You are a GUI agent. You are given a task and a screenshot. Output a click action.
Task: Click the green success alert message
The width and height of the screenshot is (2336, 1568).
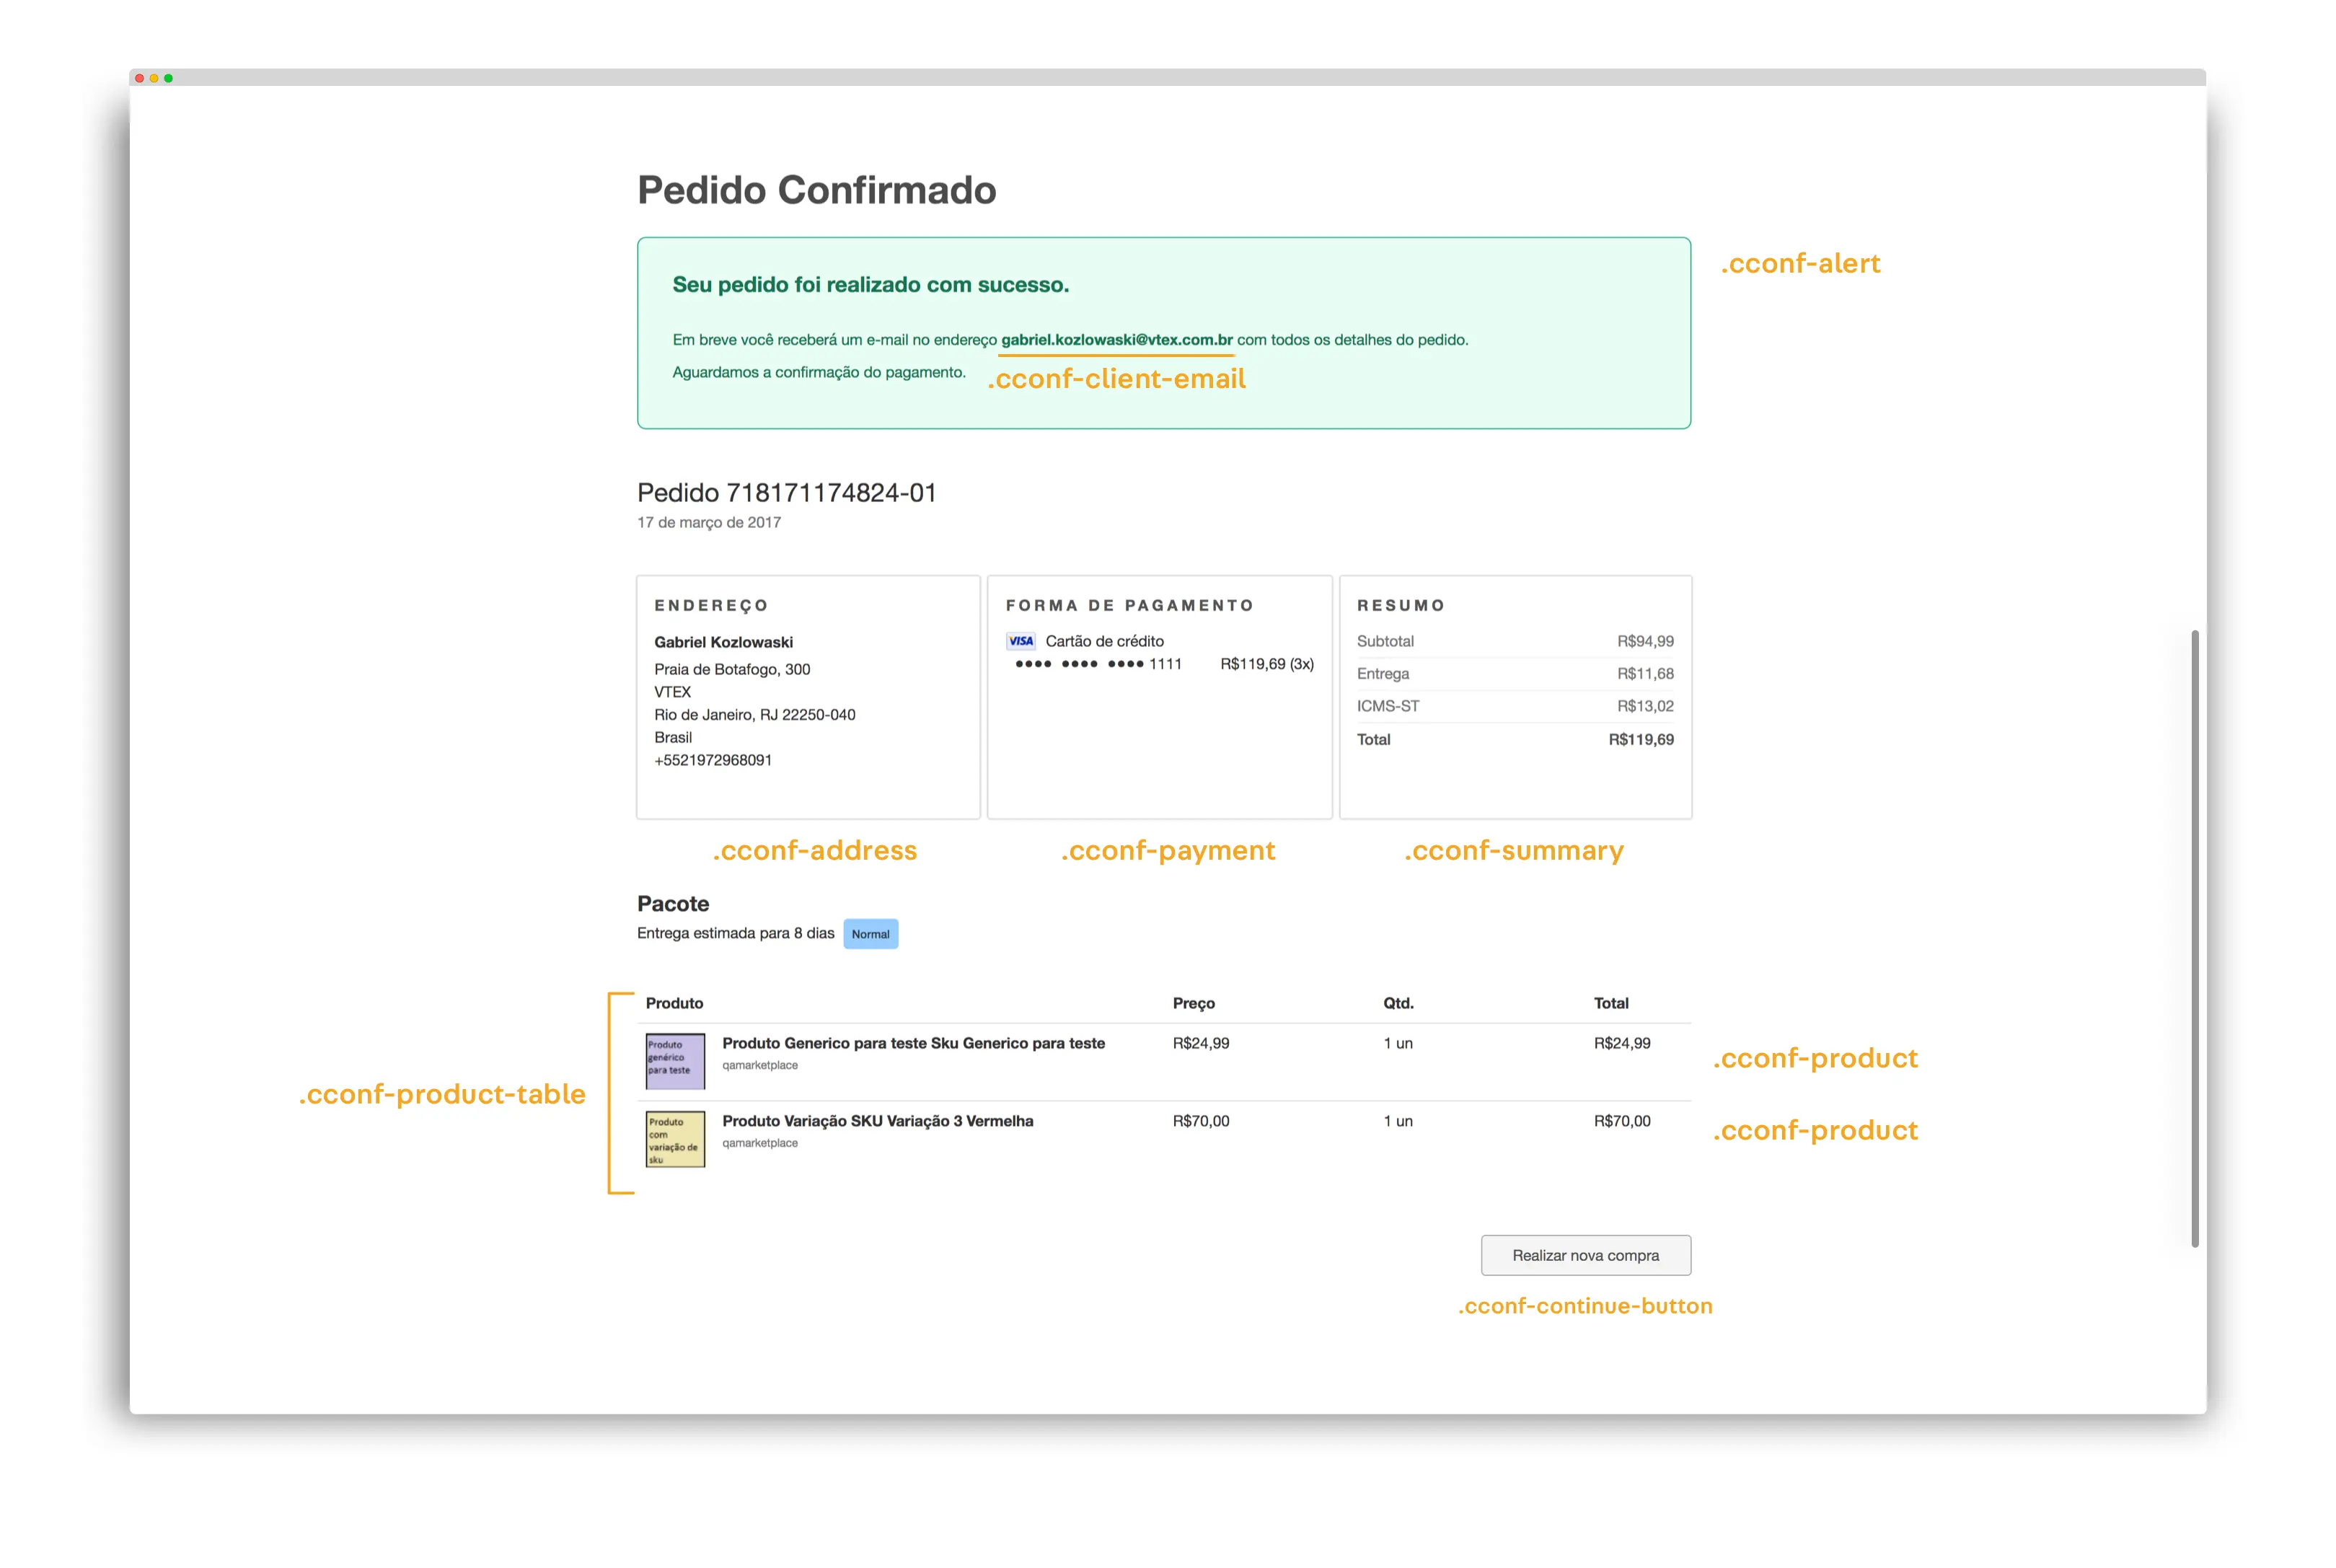click(870, 285)
